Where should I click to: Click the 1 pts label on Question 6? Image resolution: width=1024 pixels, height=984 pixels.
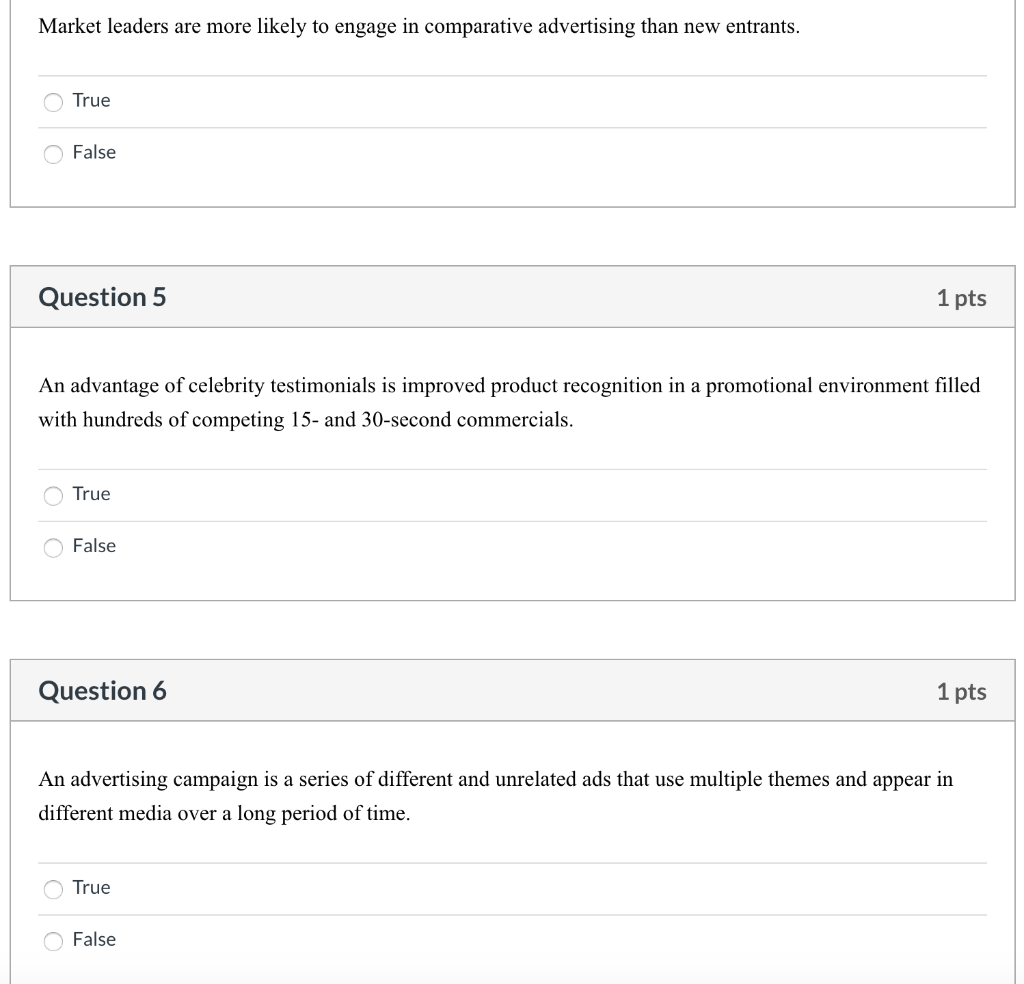tap(961, 691)
